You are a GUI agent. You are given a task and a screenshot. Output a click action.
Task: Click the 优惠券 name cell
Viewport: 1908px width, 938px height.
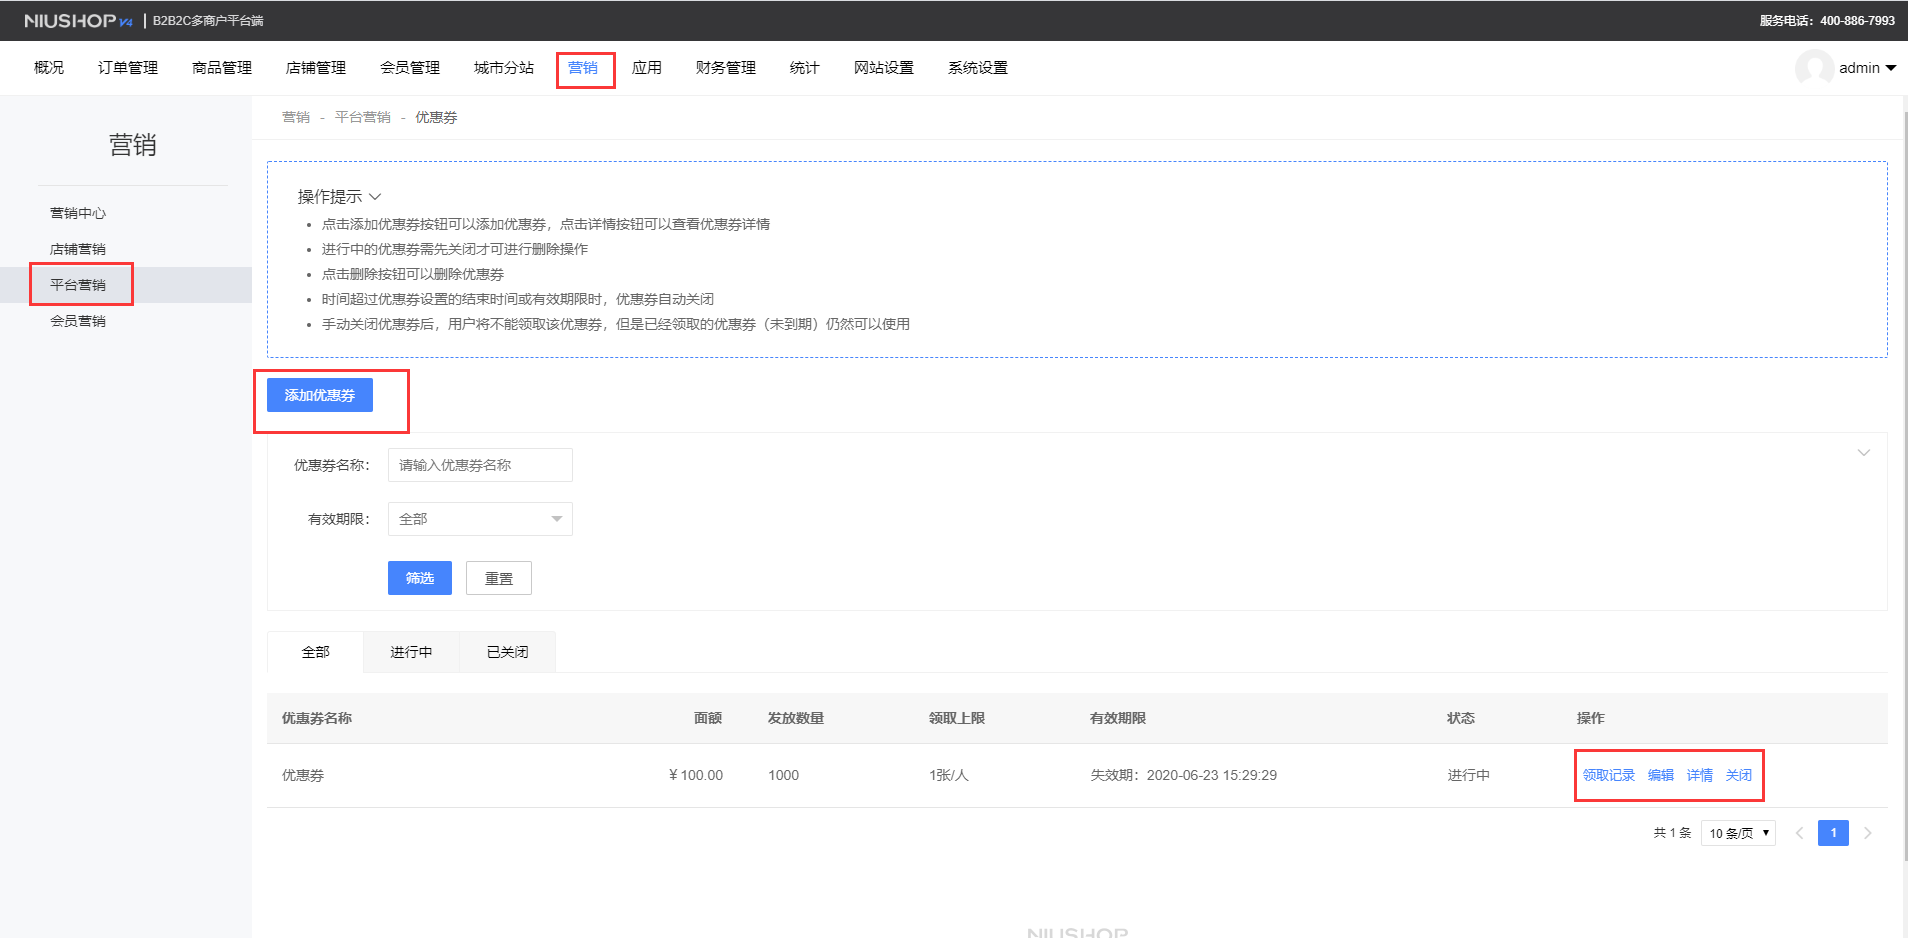click(303, 775)
